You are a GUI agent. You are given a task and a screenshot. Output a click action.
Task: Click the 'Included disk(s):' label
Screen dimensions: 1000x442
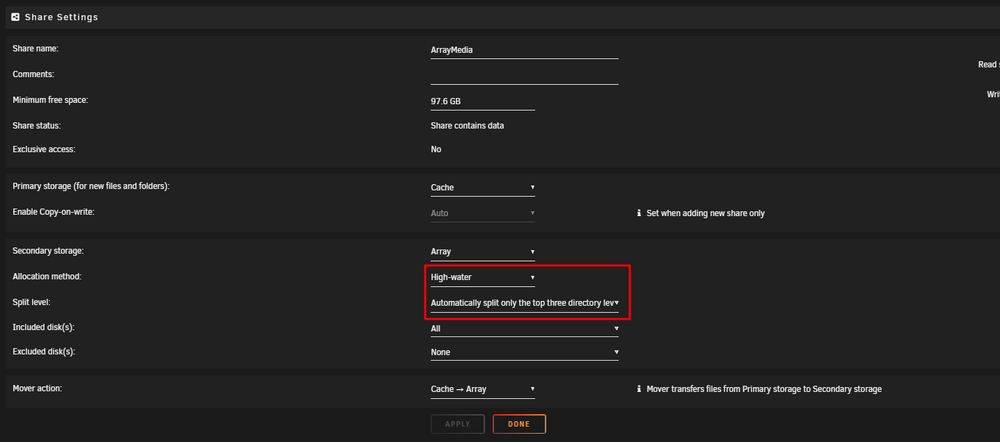click(43, 327)
